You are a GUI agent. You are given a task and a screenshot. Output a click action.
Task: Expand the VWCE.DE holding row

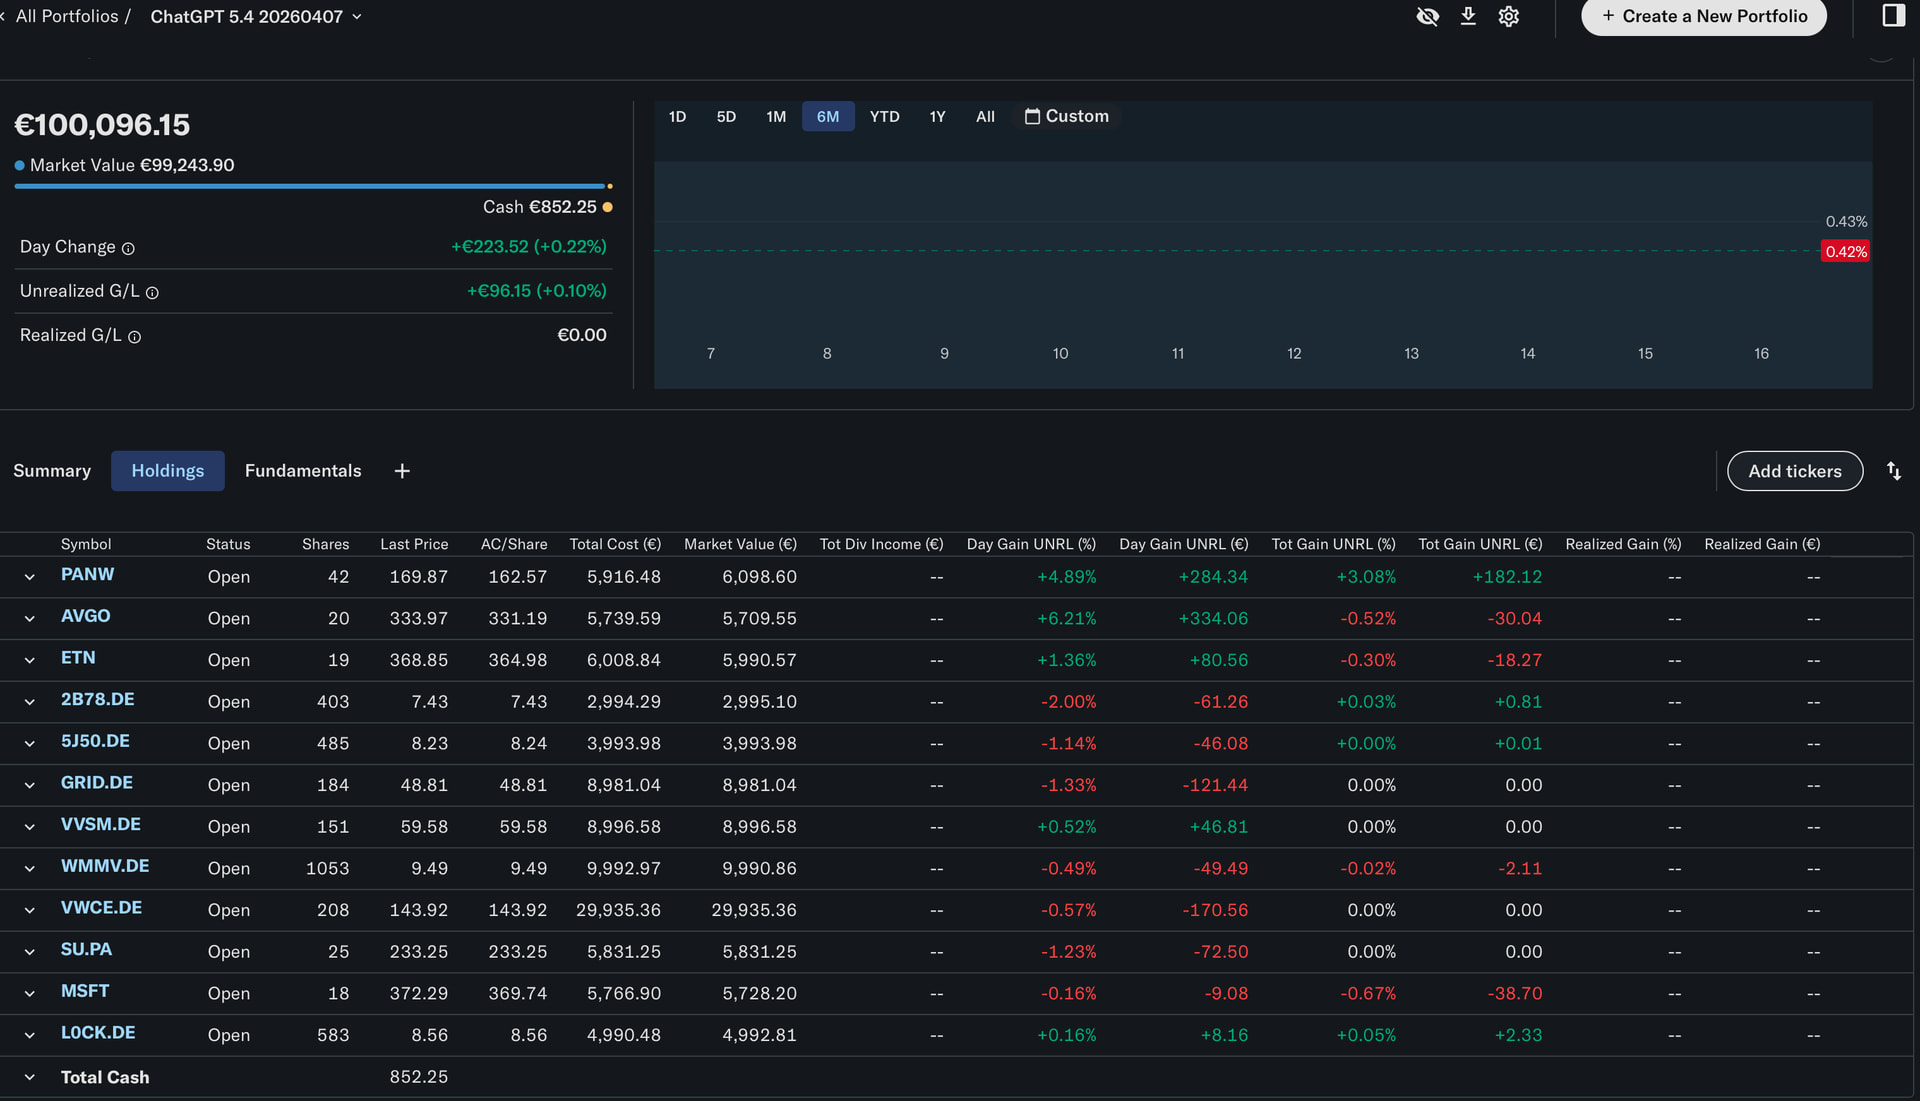coord(29,910)
